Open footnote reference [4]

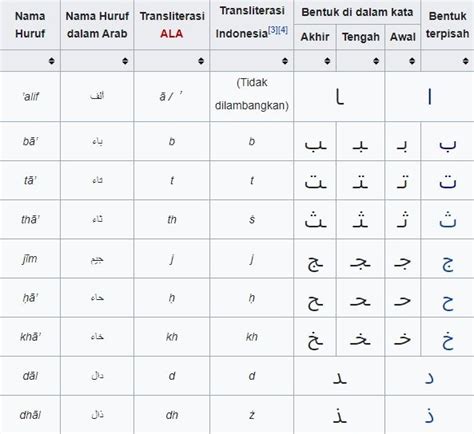pos(283,30)
